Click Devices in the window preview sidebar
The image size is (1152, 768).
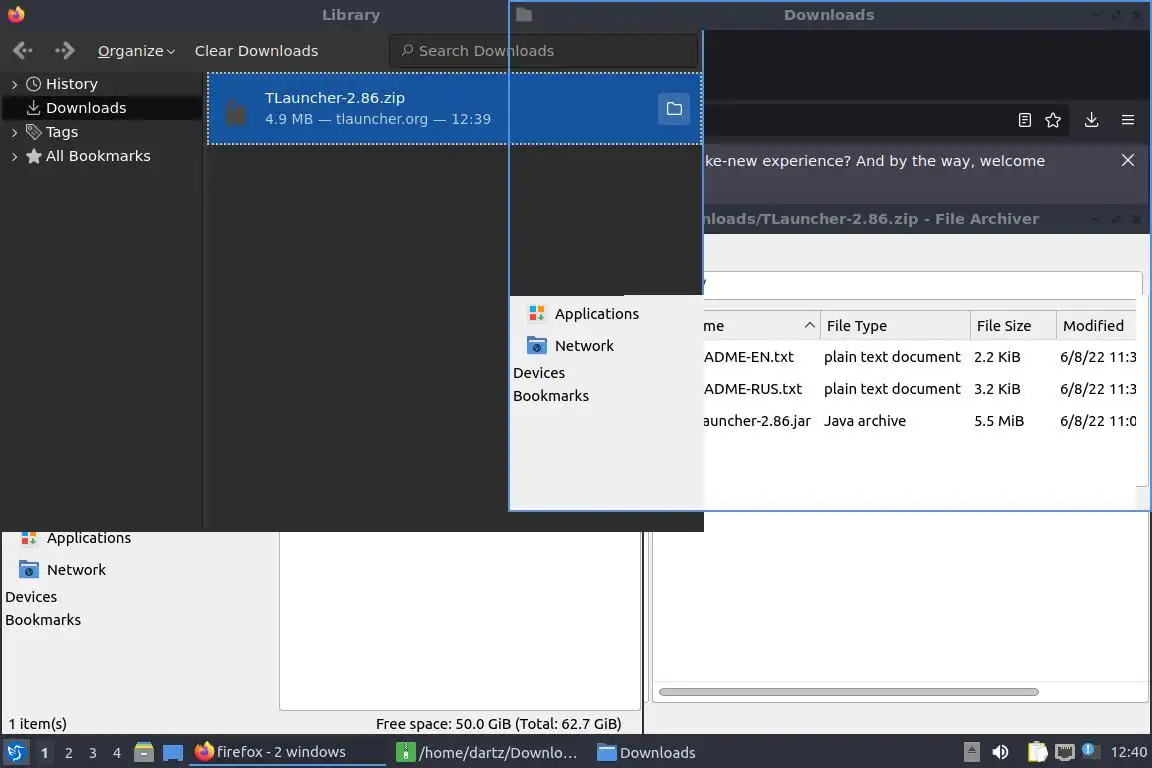[539, 373]
